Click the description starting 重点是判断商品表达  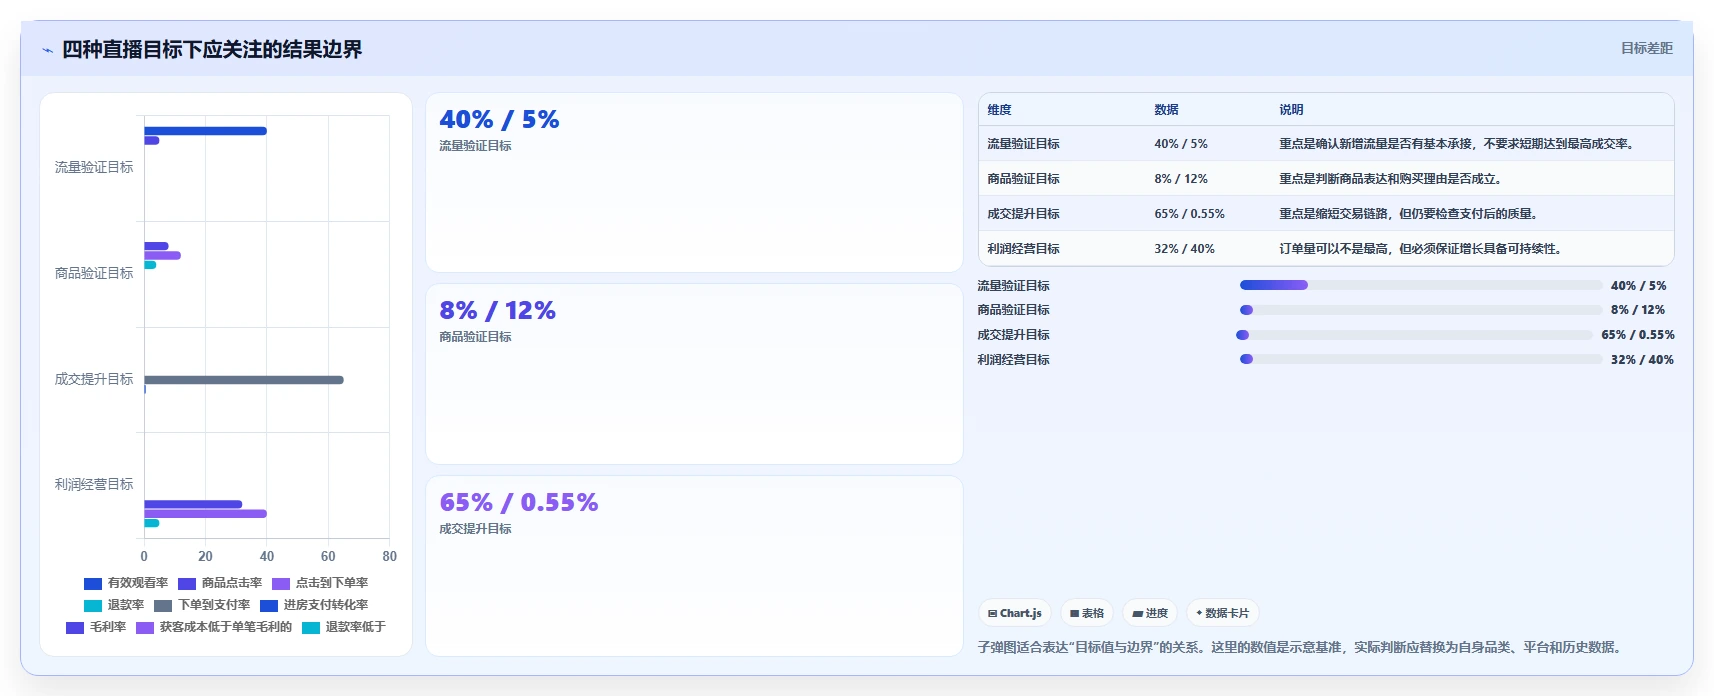(x=1392, y=179)
